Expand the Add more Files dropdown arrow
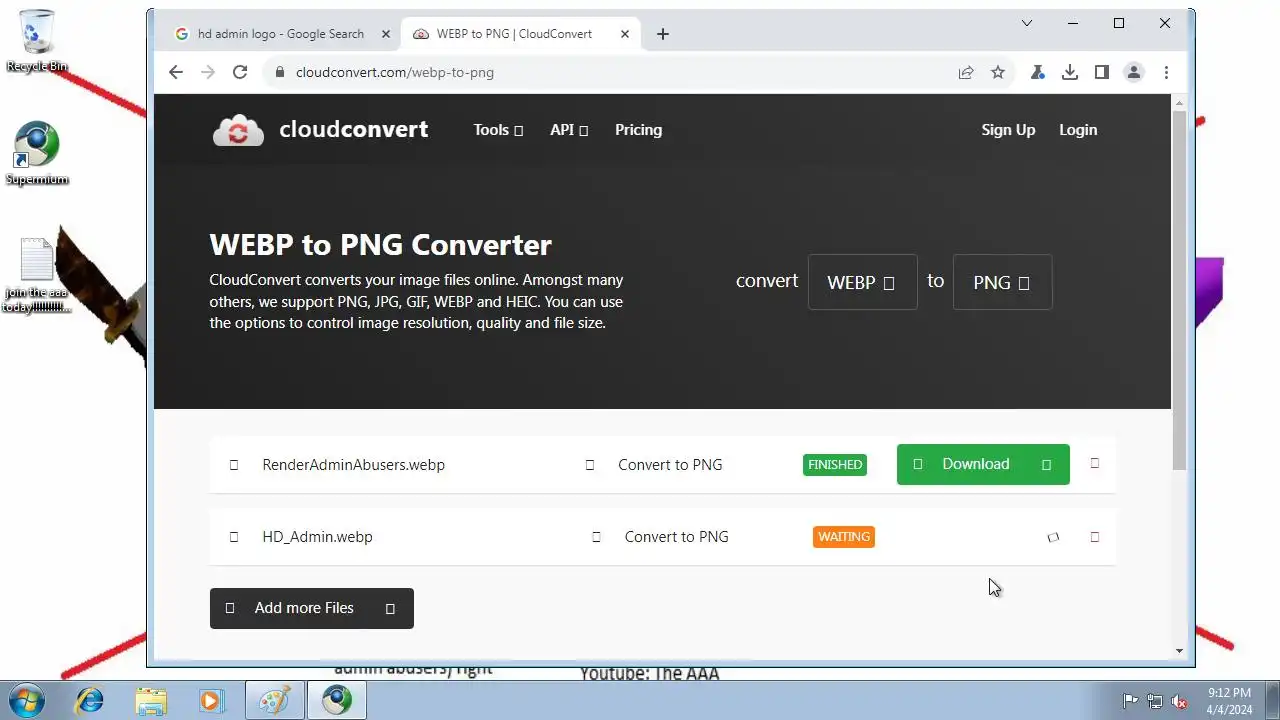The height and width of the screenshot is (720, 1280). (390, 608)
